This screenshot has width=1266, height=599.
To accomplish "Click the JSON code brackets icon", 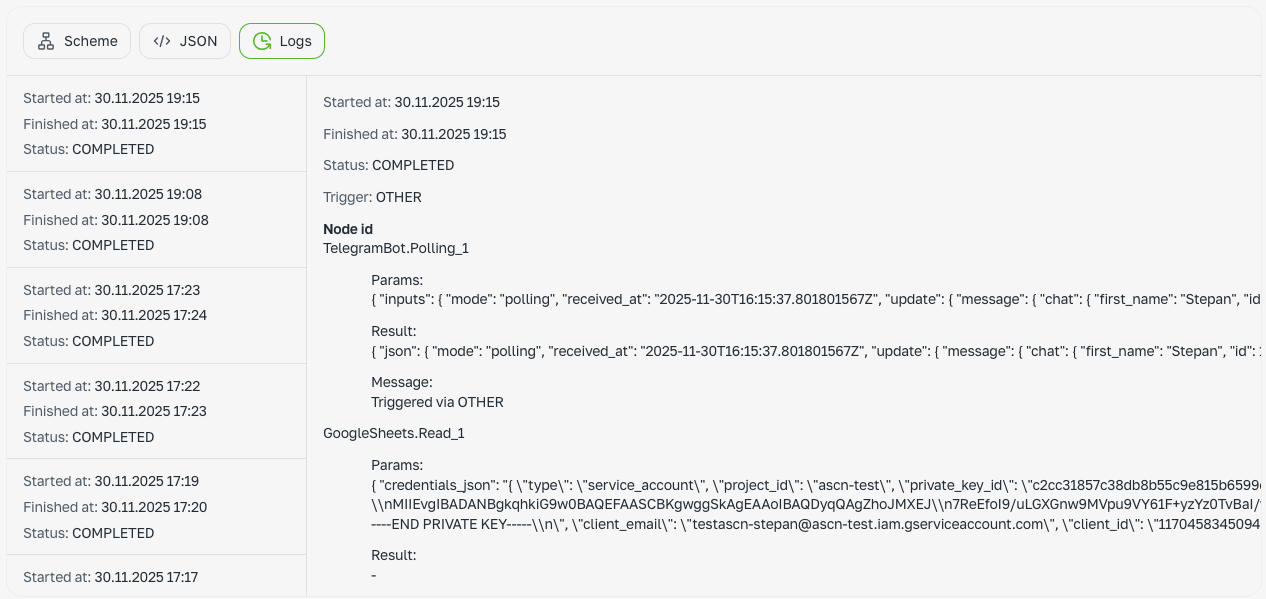I will (x=162, y=41).
